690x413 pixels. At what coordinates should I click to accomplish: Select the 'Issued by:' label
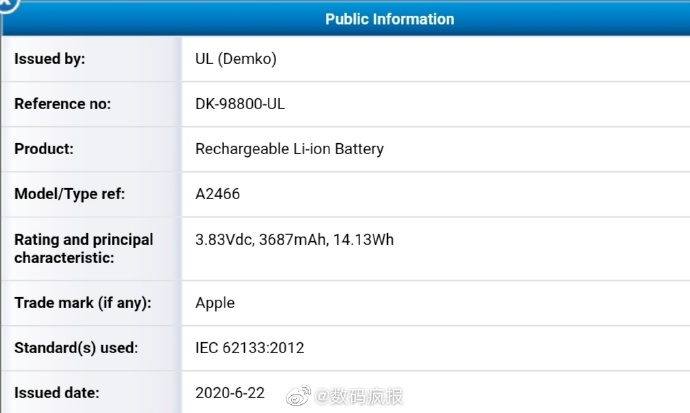[x=49, y=59]
